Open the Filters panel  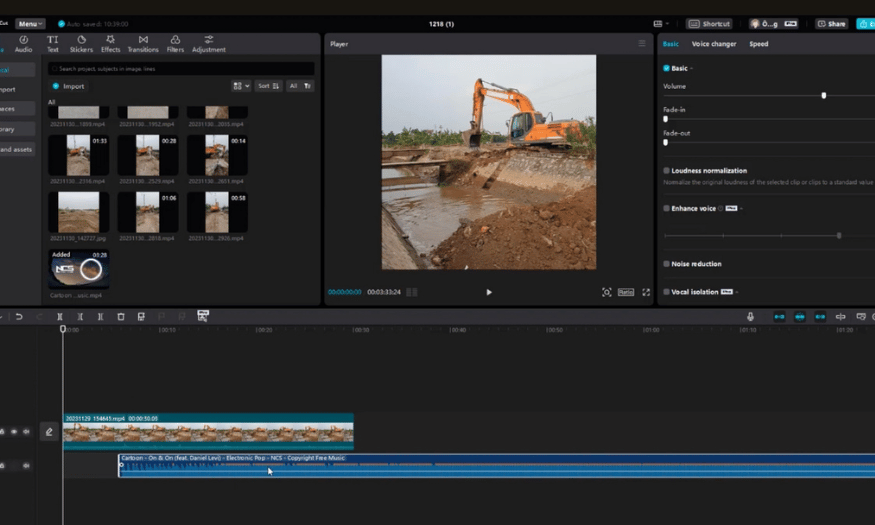[x=175, y=44]
